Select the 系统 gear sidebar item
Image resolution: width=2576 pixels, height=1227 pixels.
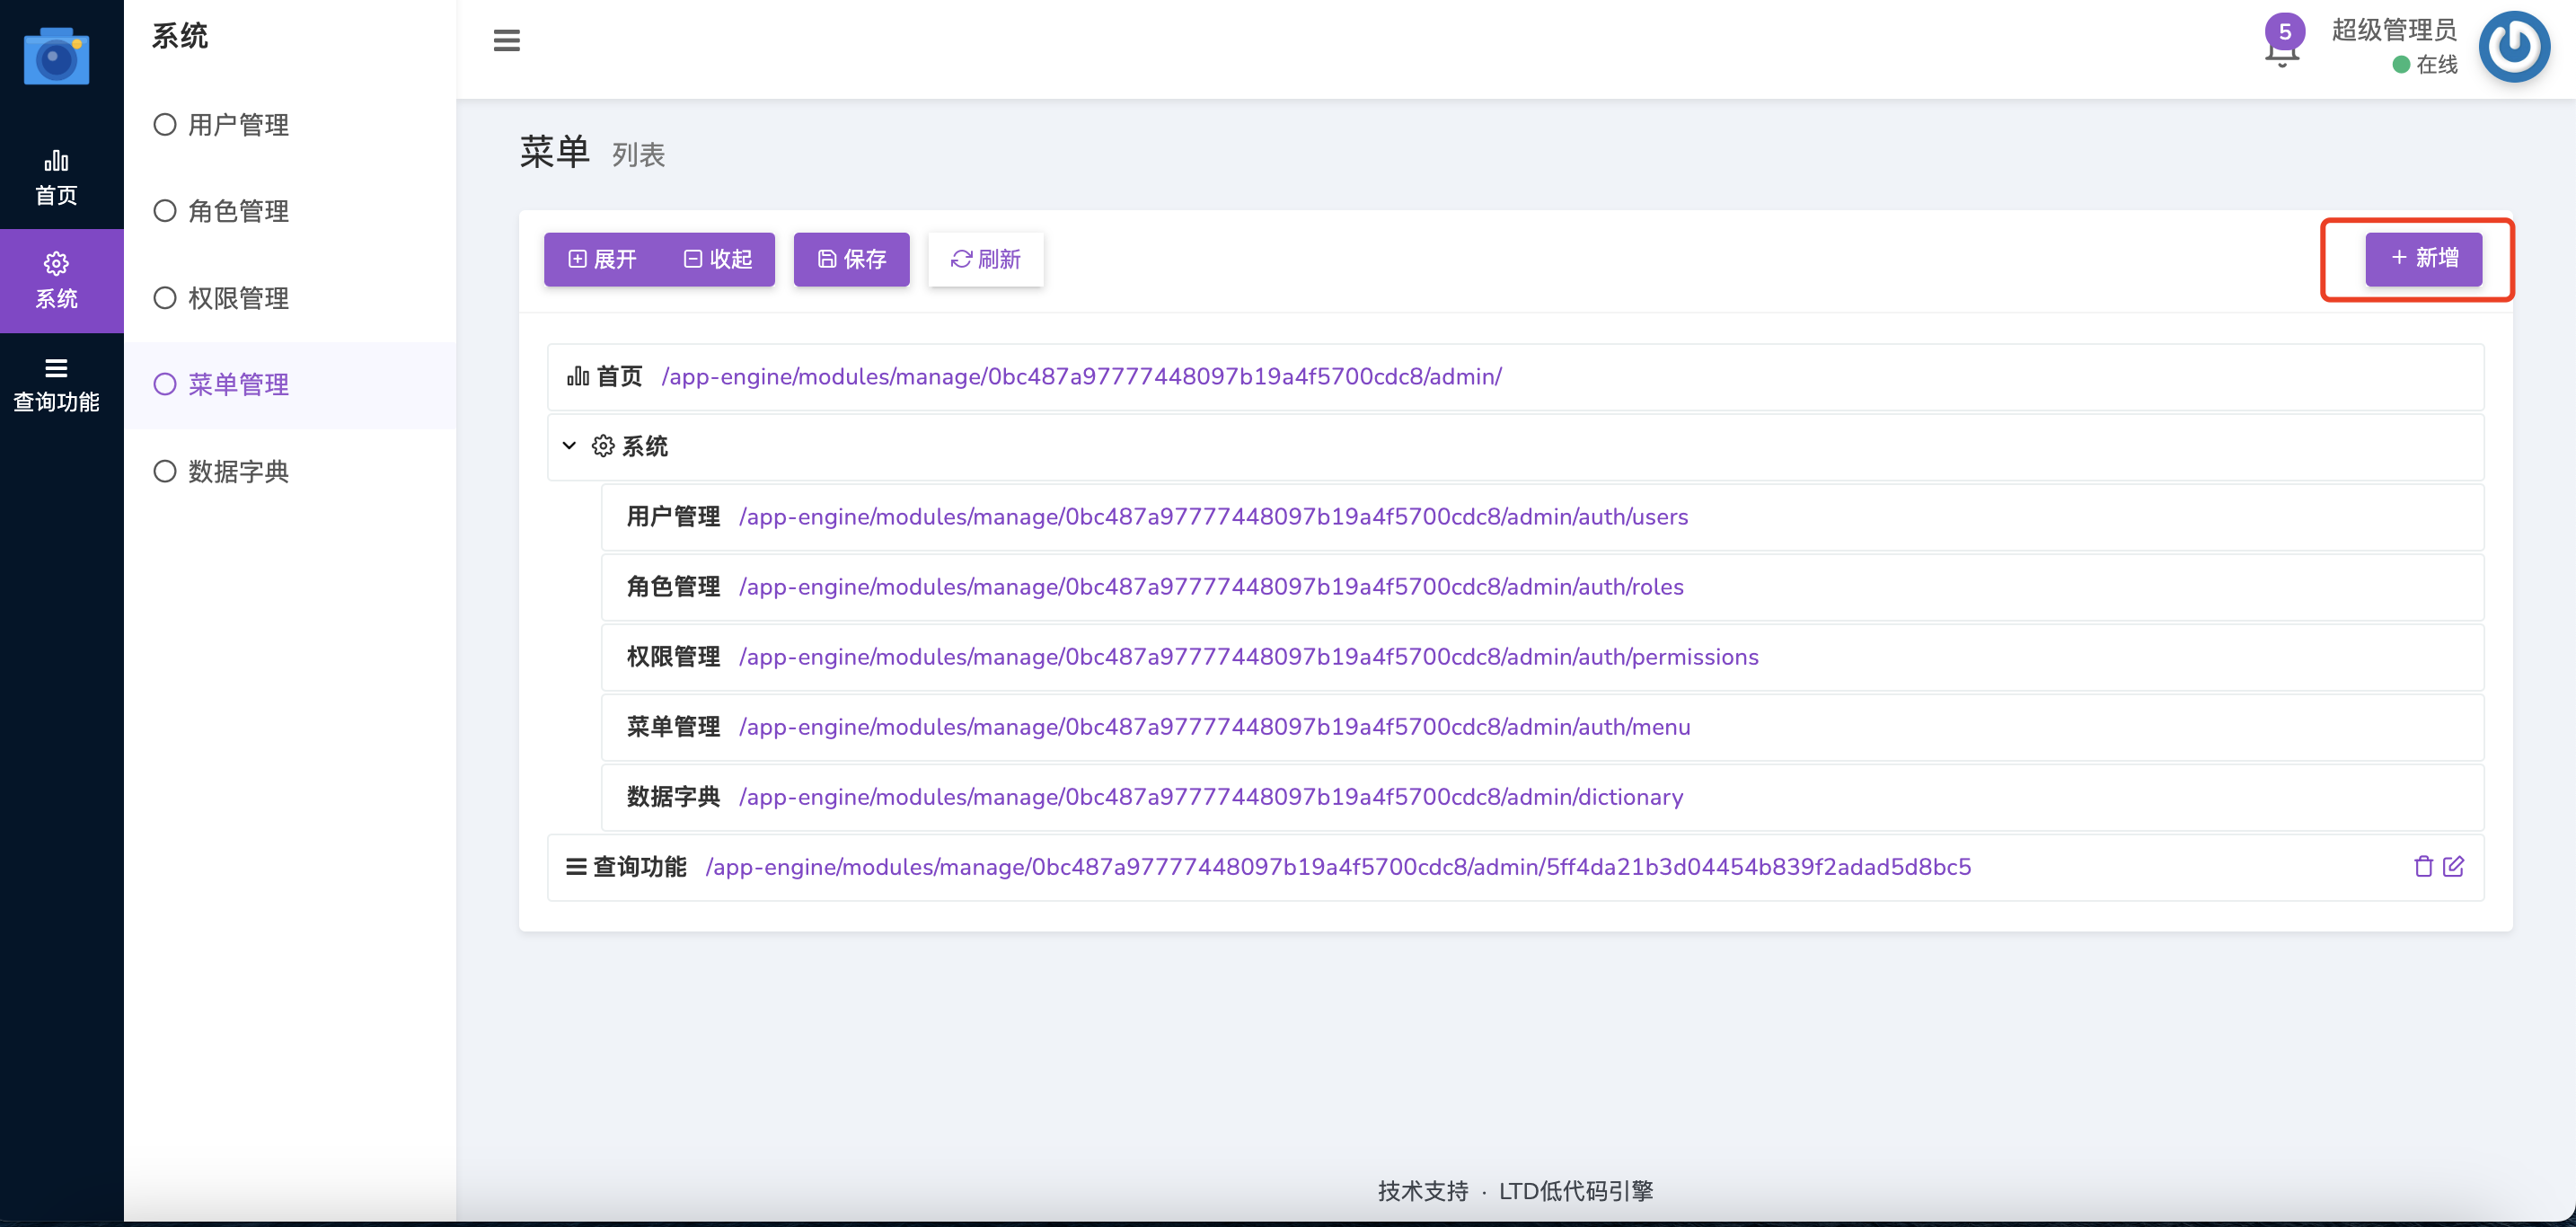[x=56, y=281]
